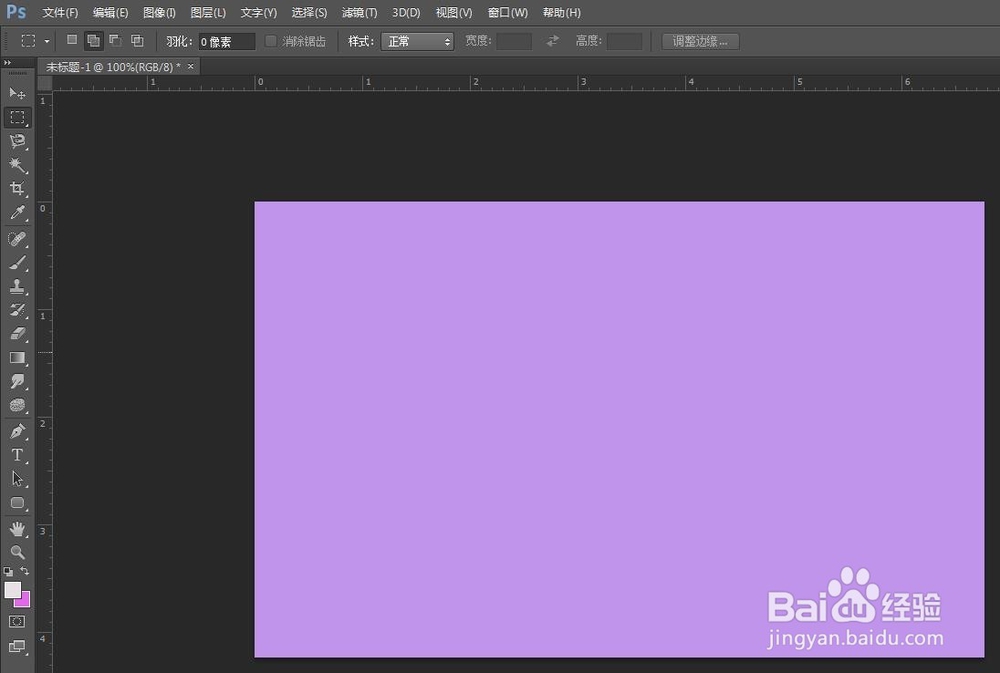Select the Move tool

click(17, 93)
